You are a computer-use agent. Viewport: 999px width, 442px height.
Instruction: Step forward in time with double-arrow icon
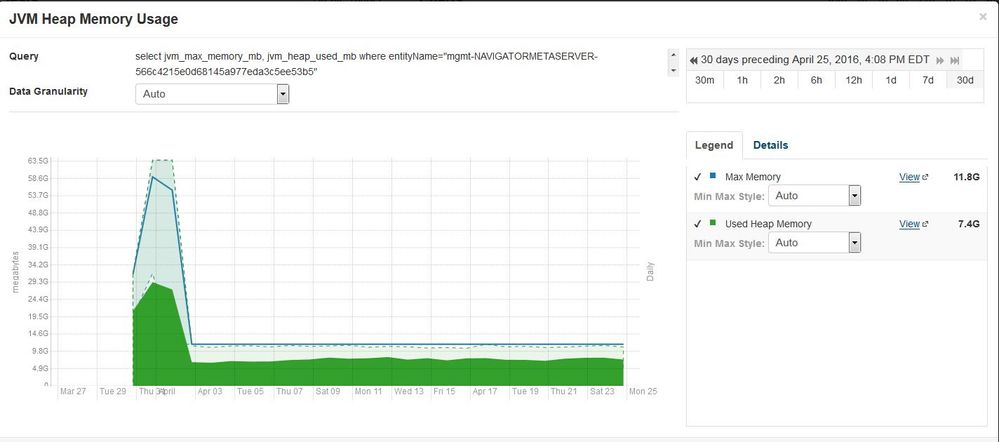pyautogui.click(x=940, y=61)
